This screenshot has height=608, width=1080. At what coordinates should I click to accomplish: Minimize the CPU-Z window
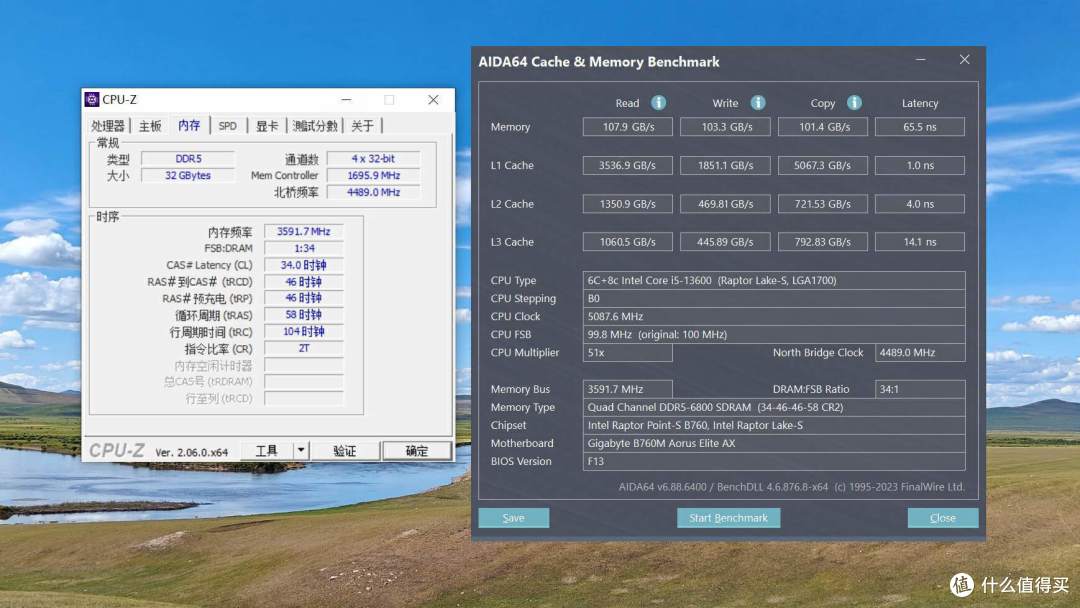(346, 100)
